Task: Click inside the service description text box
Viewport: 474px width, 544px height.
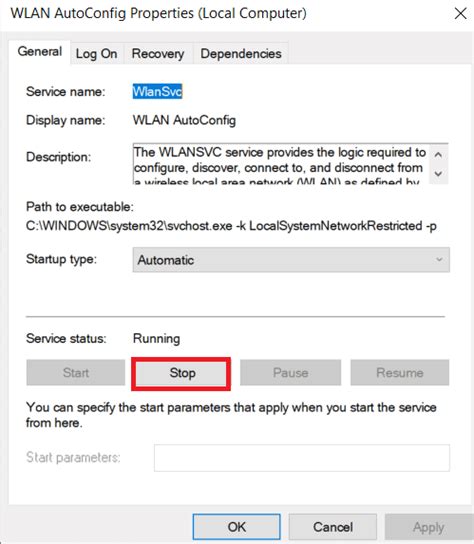Action: [x=281, y=164]
